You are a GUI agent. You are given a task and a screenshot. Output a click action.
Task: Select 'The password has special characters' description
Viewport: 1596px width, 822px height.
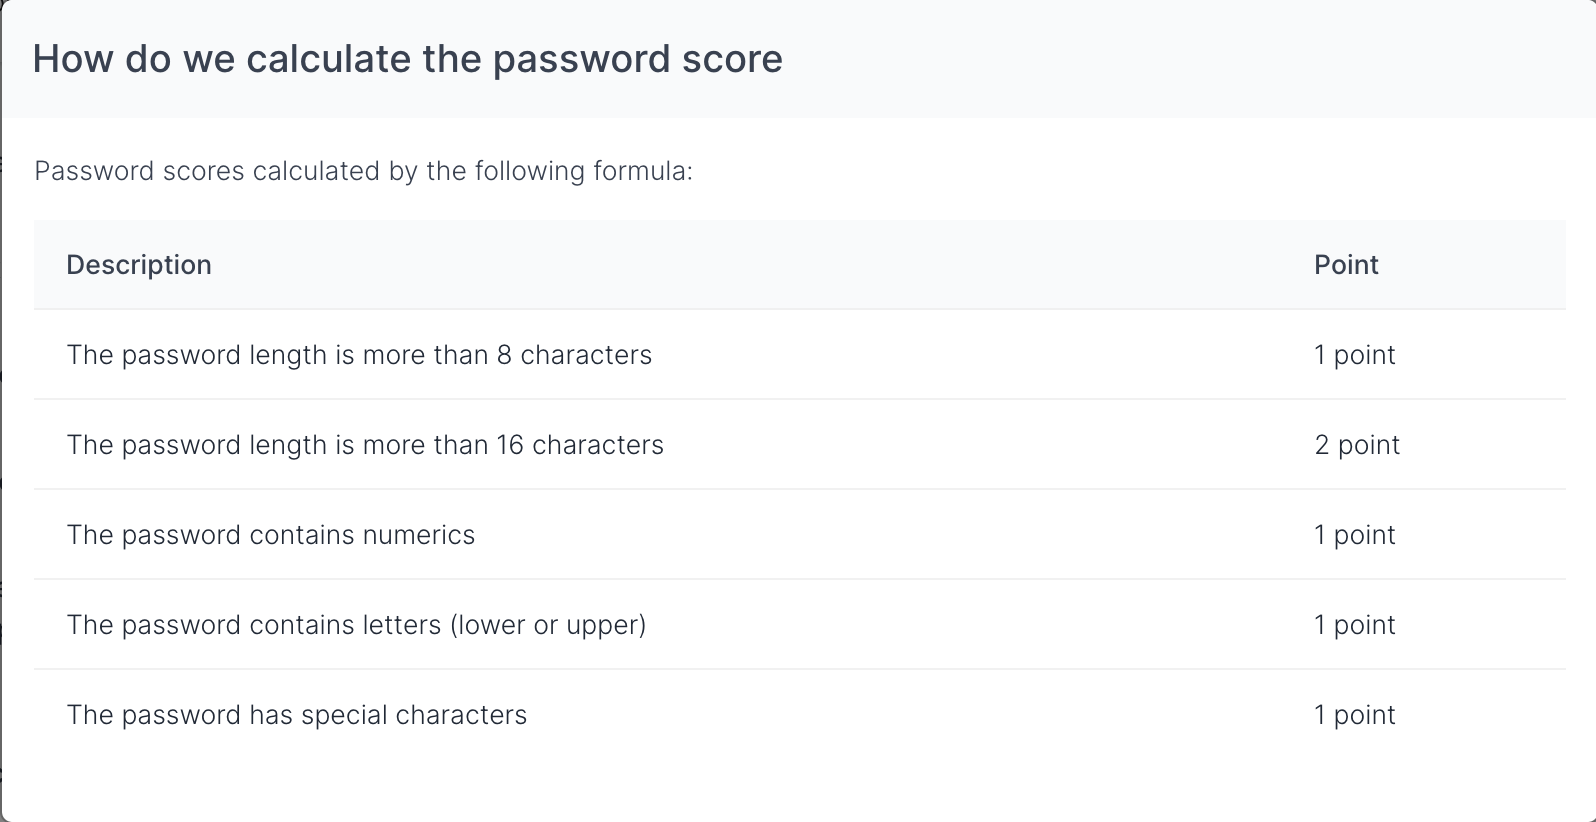tap(297, 715)
